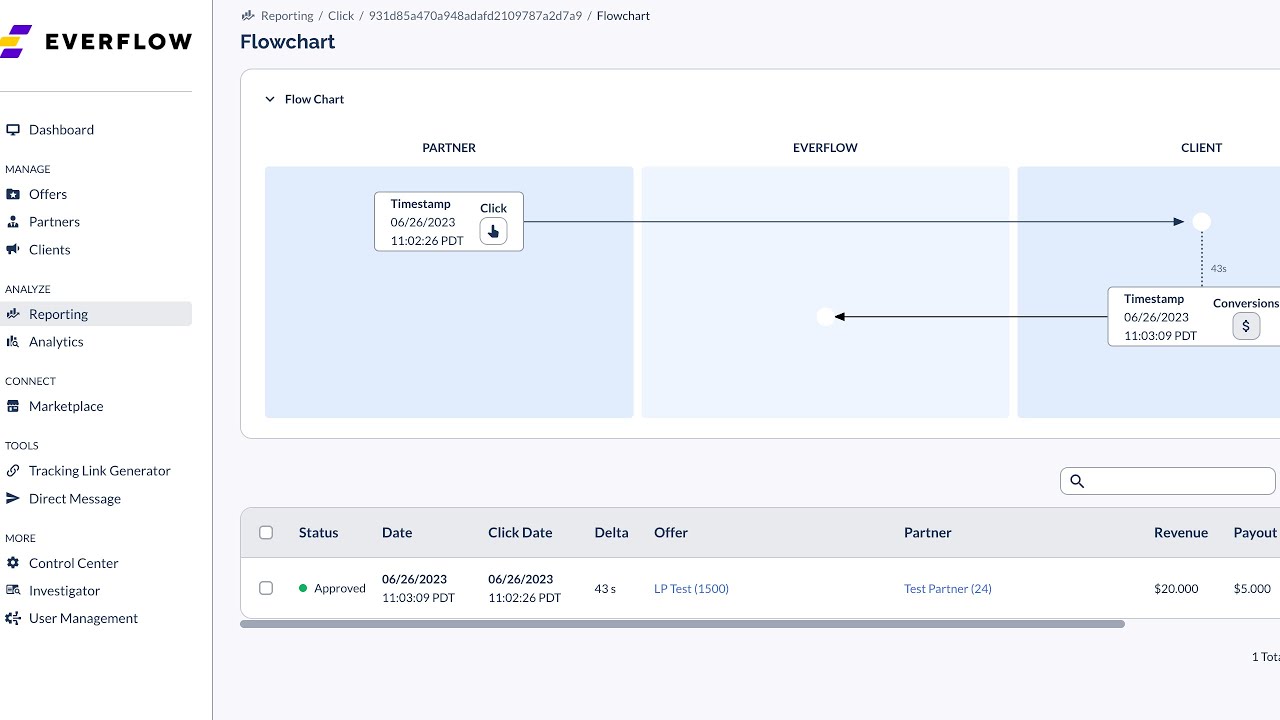Collapse the Flow Chart section chevron
Viewport: 1280px width, 720px height.
click(x=269, y=99)
